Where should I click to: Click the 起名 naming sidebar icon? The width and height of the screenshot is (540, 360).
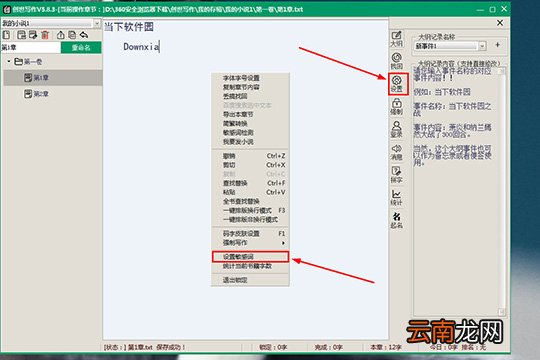point(396,220)
